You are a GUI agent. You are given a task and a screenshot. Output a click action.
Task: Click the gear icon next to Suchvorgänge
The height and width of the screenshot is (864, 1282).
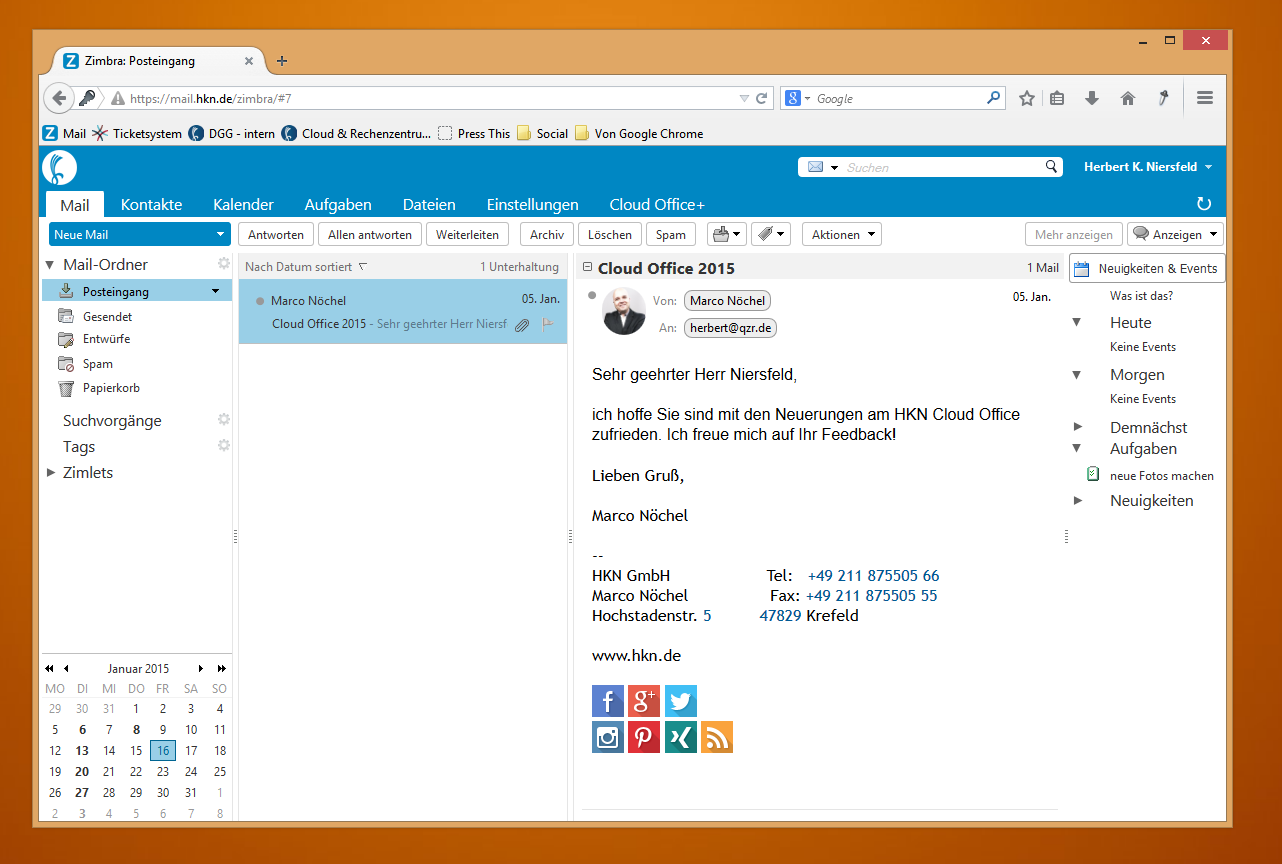tap(224, 420)
